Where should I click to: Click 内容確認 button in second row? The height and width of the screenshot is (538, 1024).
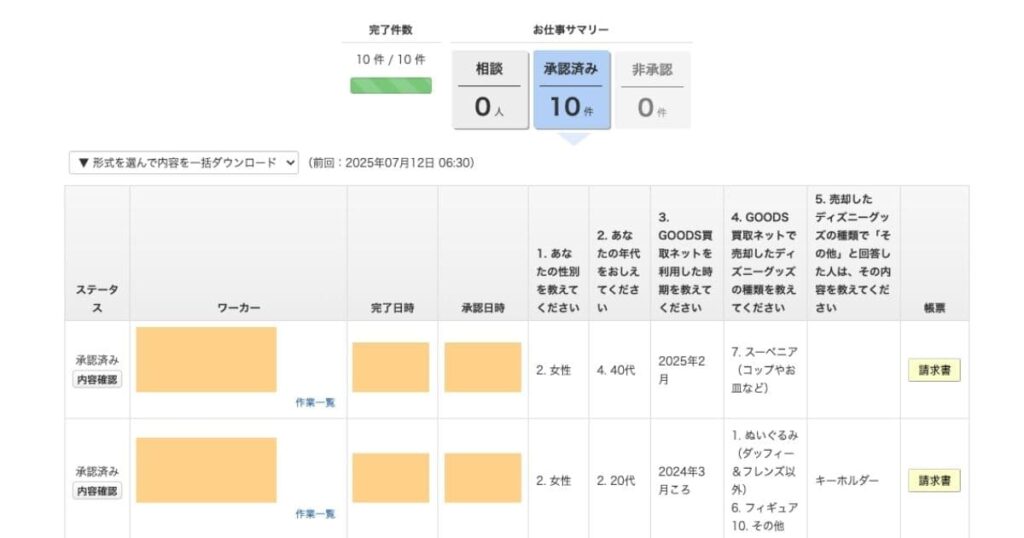click(x=97, y=491)
